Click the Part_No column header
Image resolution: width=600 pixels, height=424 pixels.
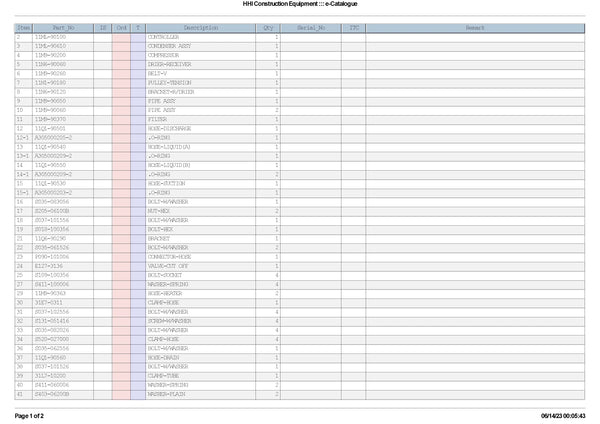[64, 27]
